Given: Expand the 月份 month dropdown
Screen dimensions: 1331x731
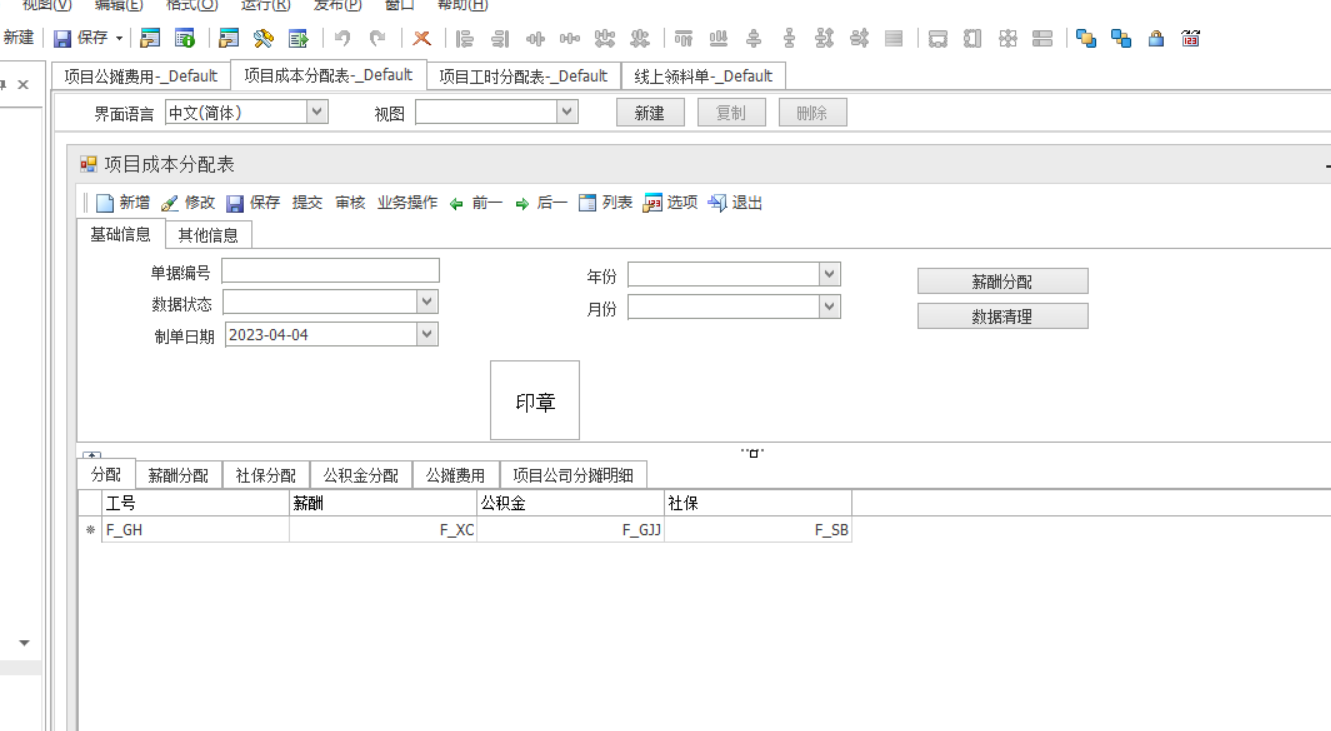Looking at the screenshot, I should pyautogui.click(x=829, y=307).
